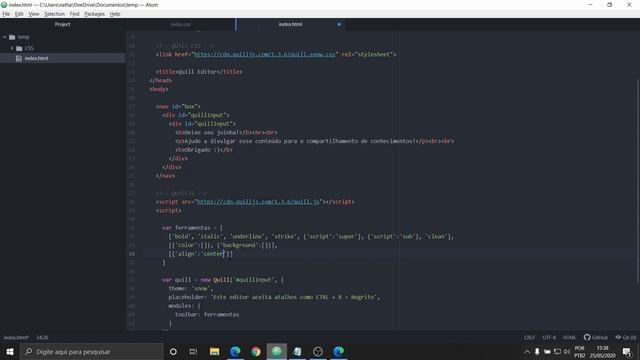Open the File menu

(6, 14)
